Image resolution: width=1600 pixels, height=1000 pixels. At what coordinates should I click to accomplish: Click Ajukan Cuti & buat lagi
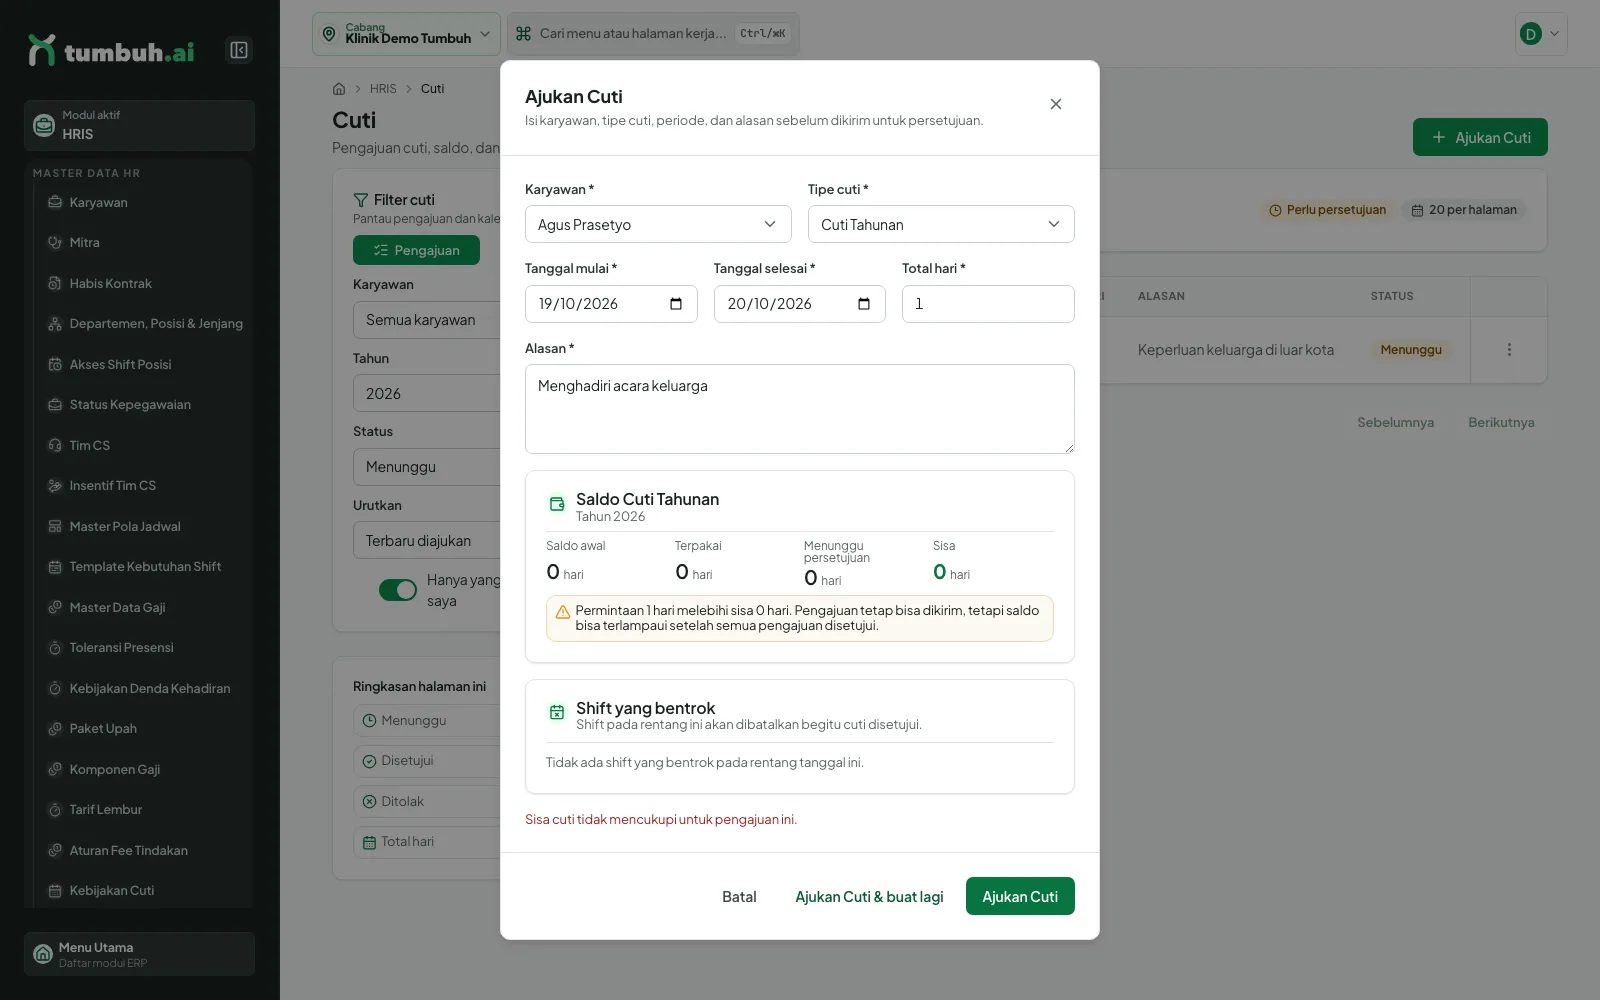coord(869,897)
